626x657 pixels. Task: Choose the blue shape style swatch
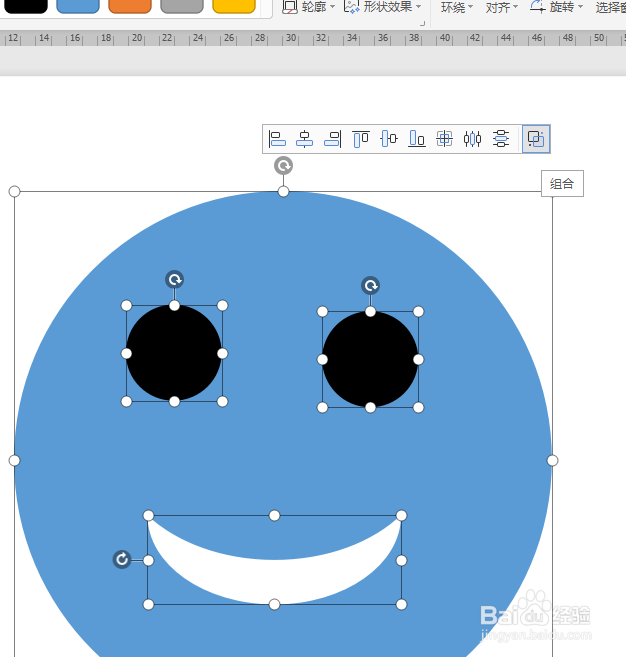pyautogui.click(x=78, y=6)
